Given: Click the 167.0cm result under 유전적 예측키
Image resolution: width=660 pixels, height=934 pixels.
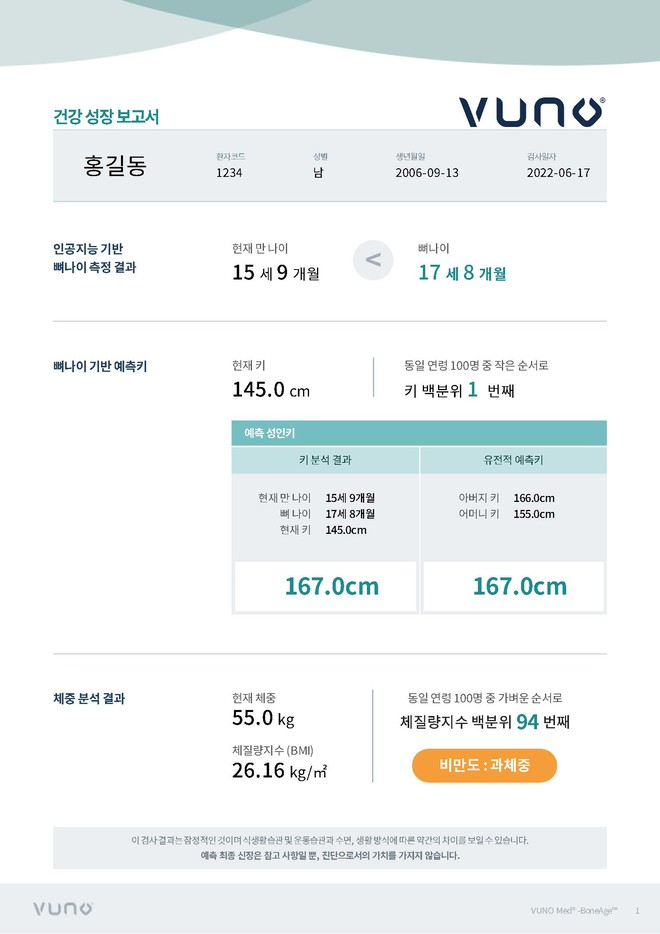Looking at the screenshot, I should point(519,587).
